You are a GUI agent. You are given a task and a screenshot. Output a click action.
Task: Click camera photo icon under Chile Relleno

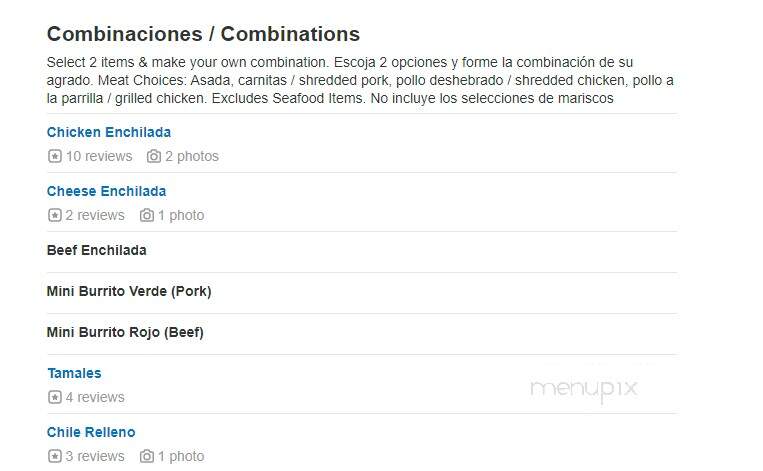[146, 456]
